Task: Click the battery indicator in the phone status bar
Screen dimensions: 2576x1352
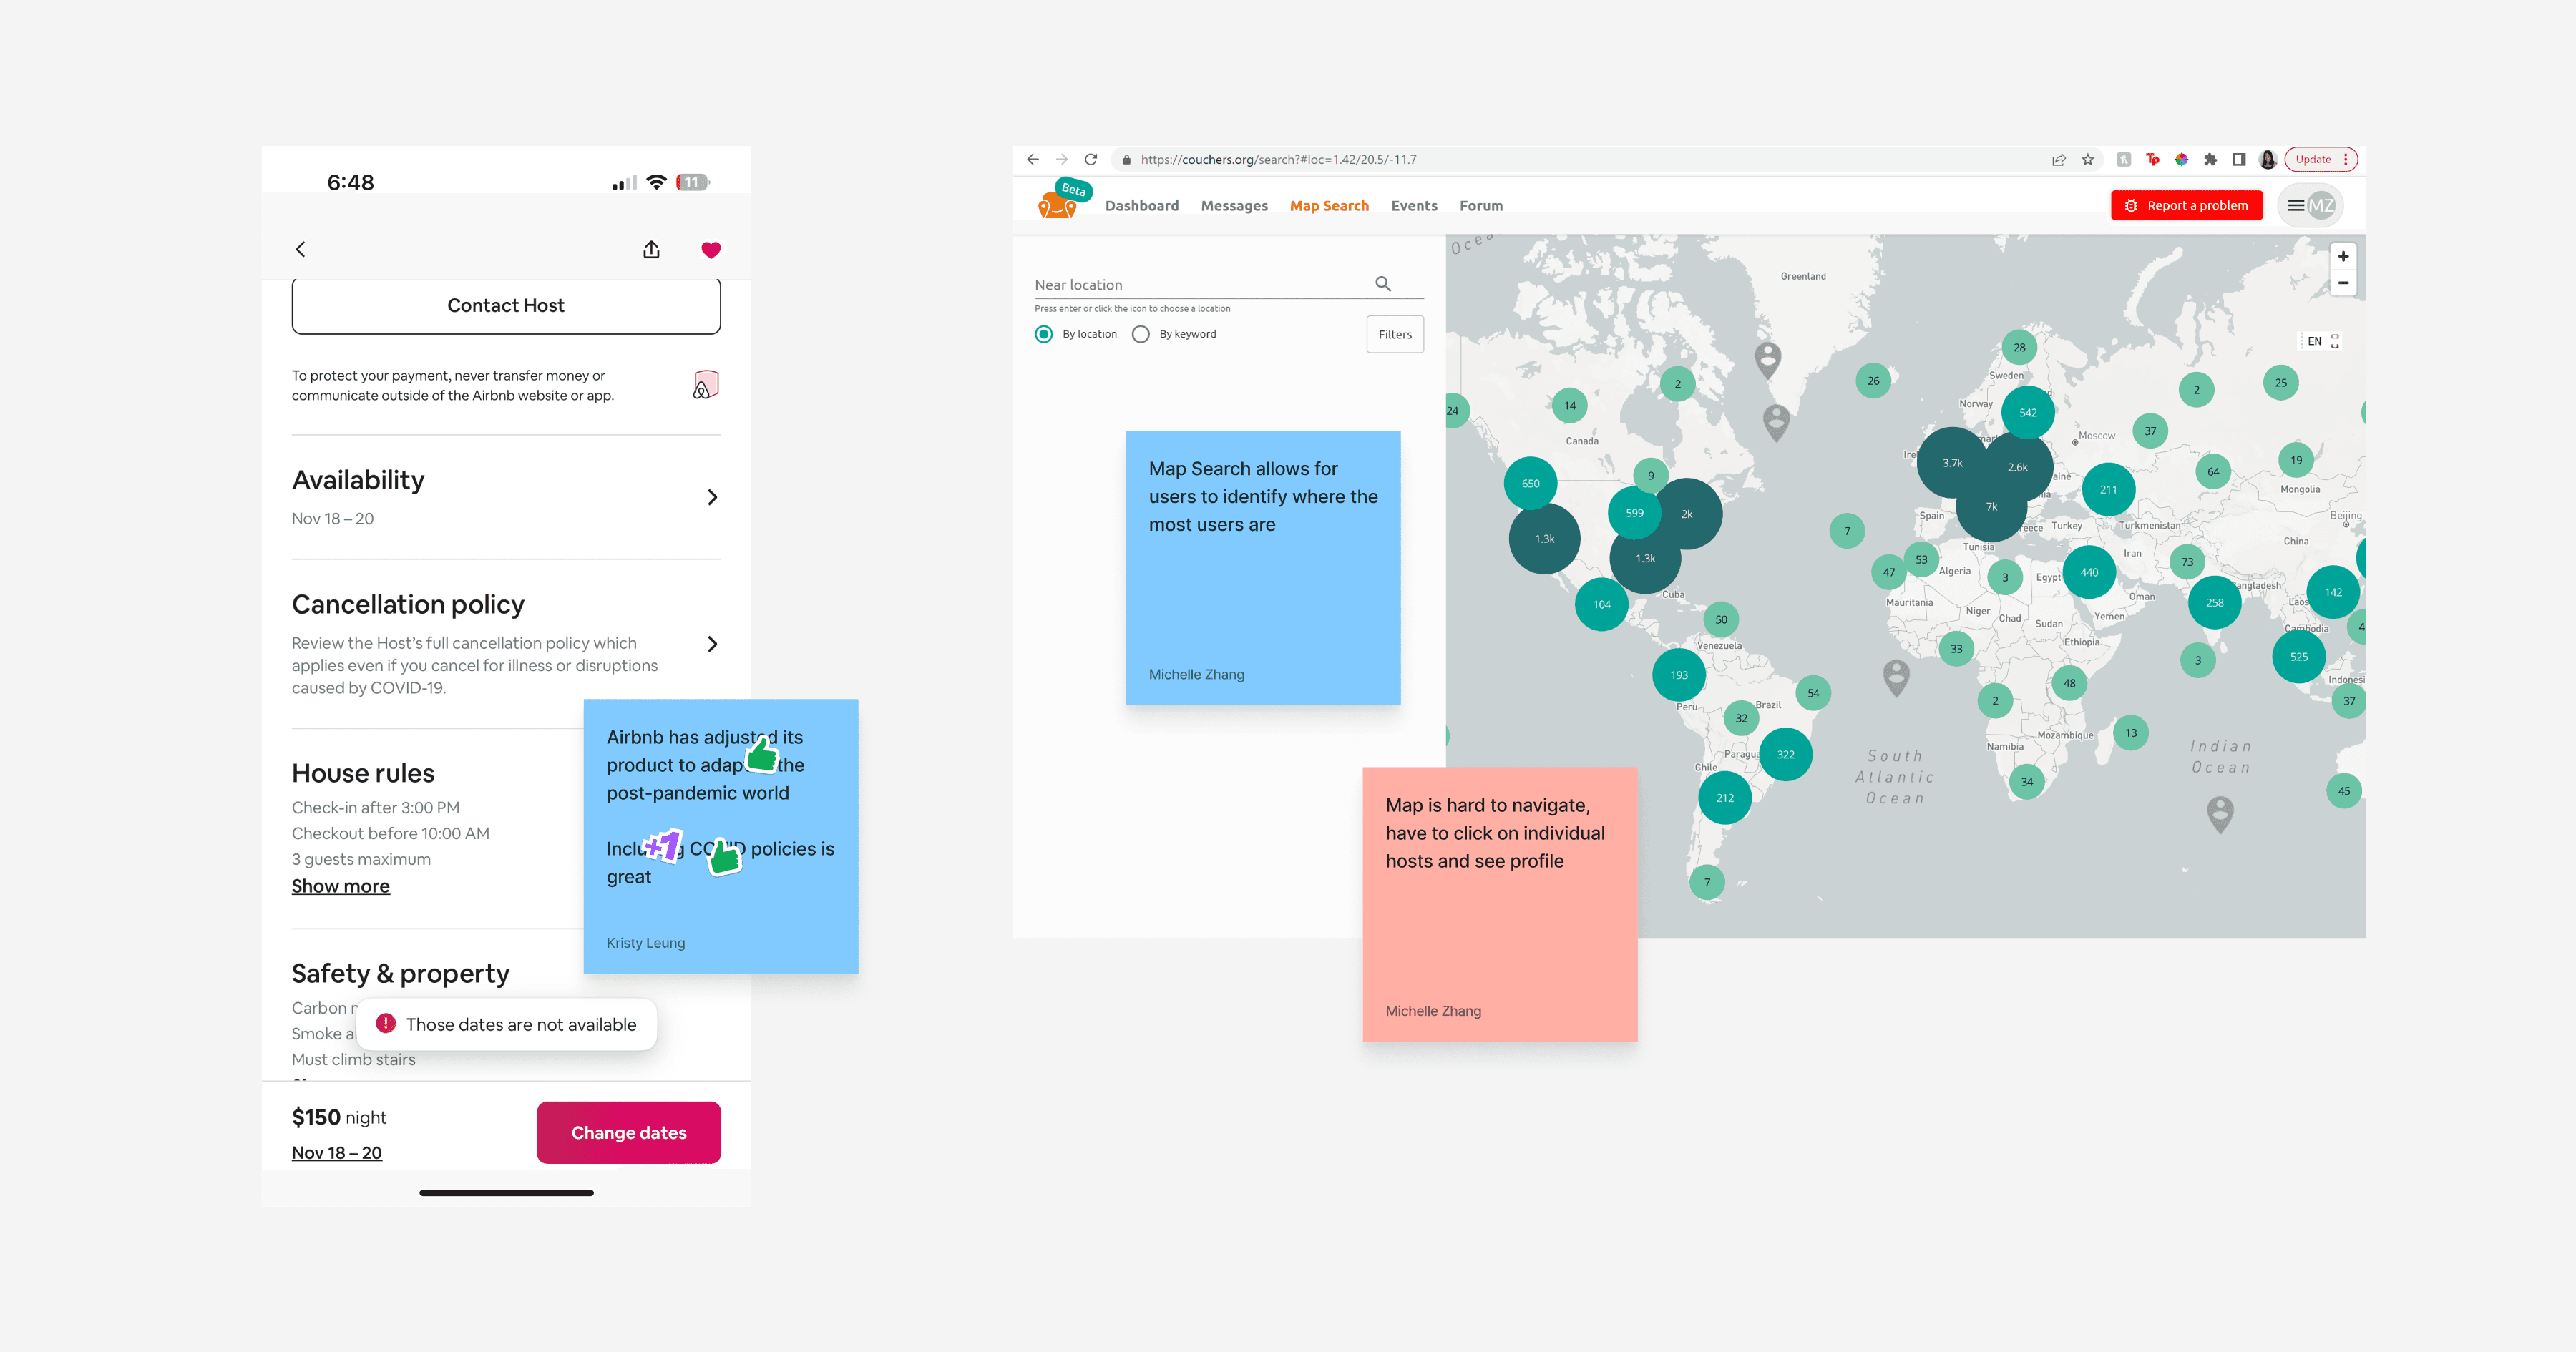Action: (x=693, y=182)
